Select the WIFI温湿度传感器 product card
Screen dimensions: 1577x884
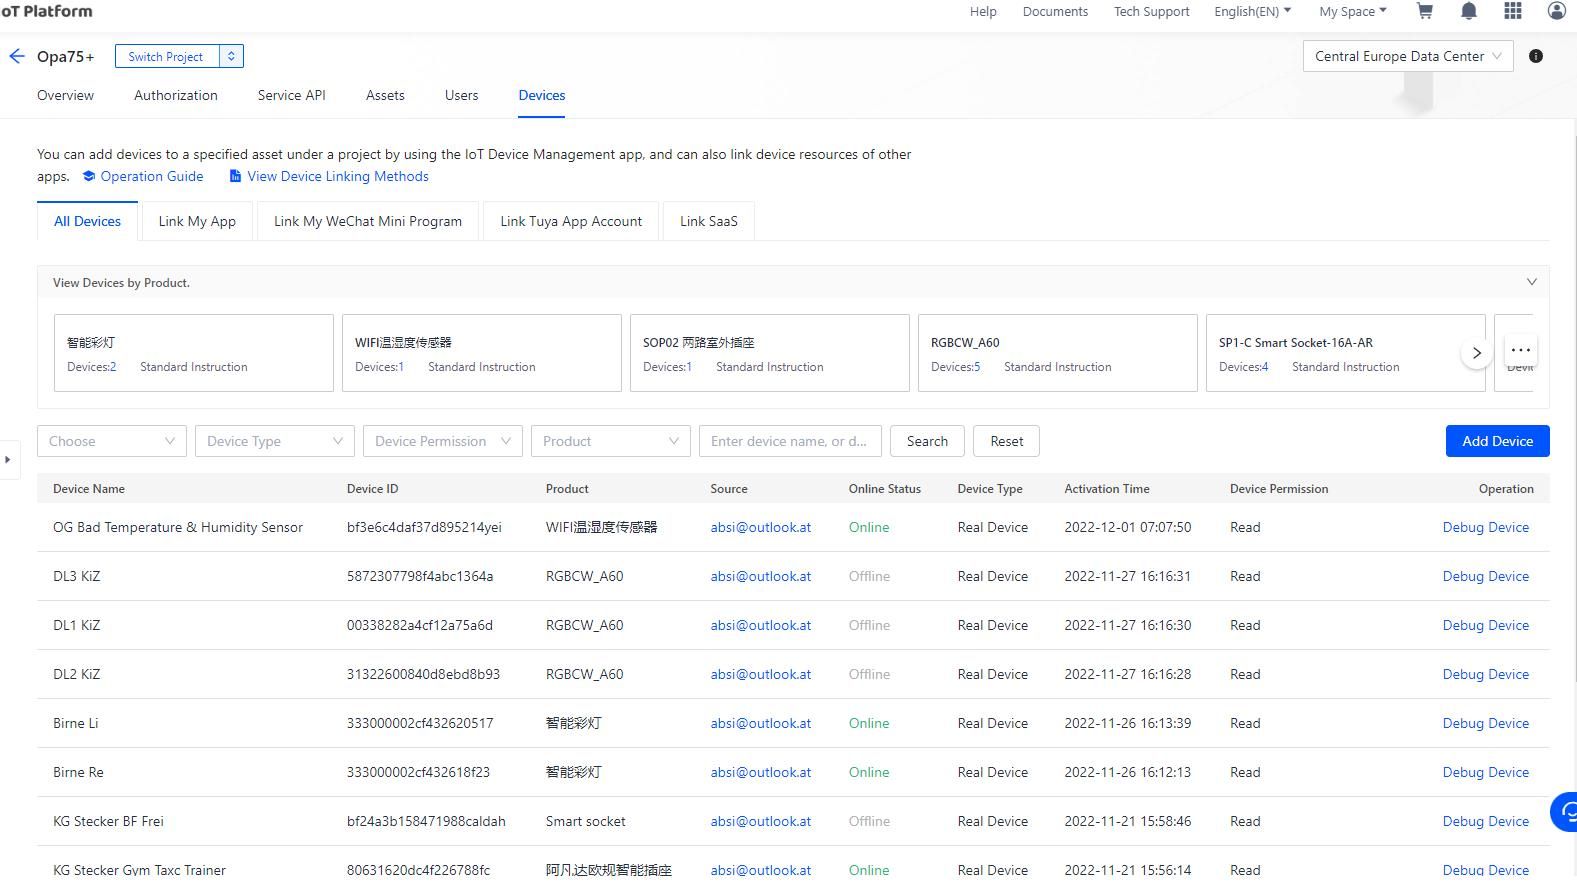482,353
